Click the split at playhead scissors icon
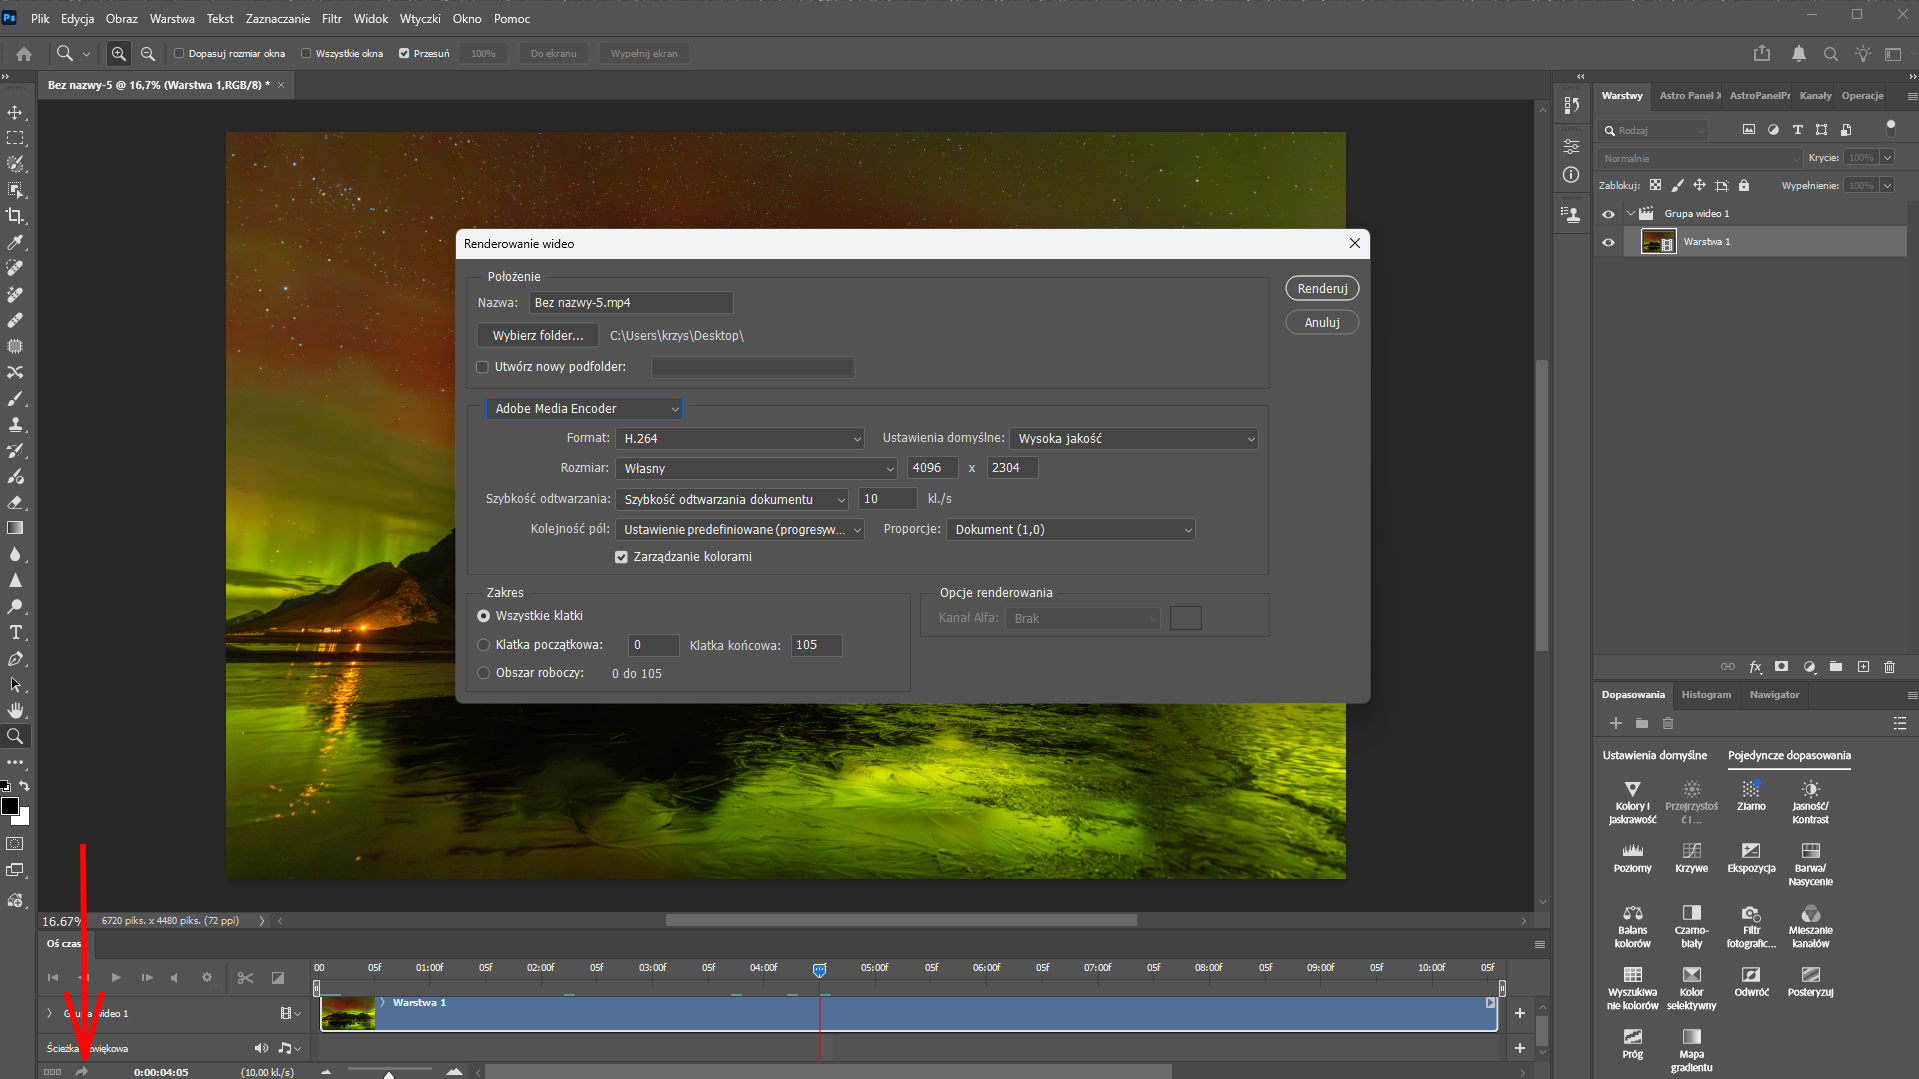 point(245,978)
